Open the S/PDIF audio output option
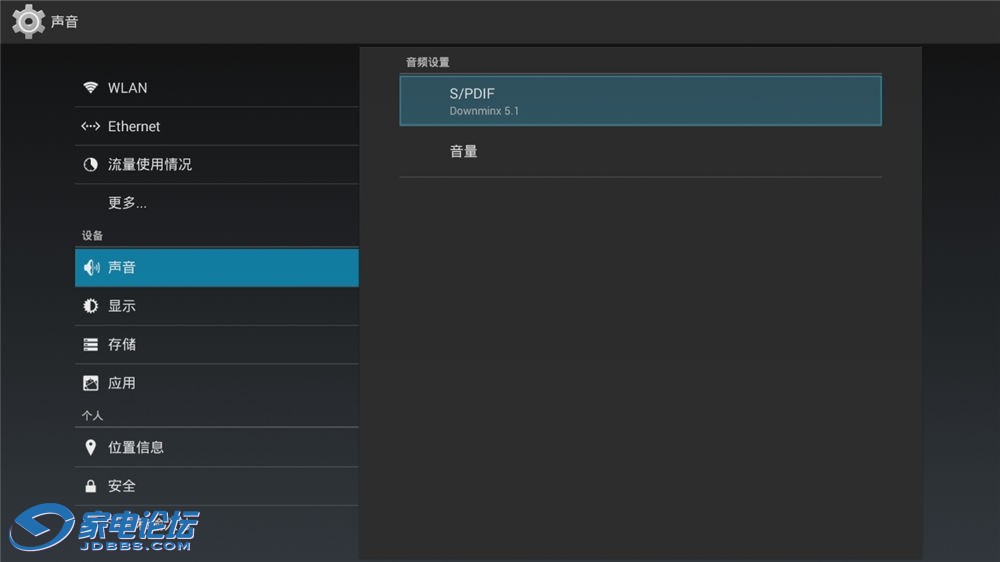Image resolution: width=1000 pixels, height=562 pixels. tap(640, 101)
